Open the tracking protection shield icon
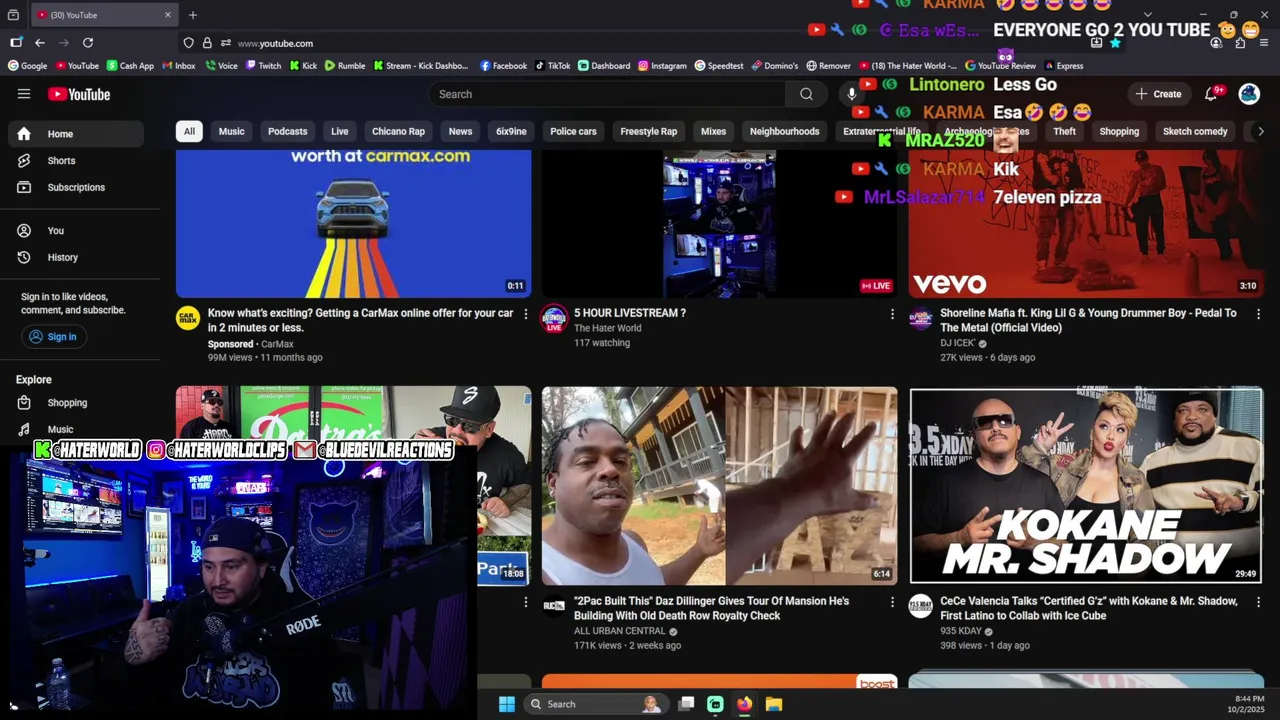Screen dimensions: 1280x720 tap(188, 43)
